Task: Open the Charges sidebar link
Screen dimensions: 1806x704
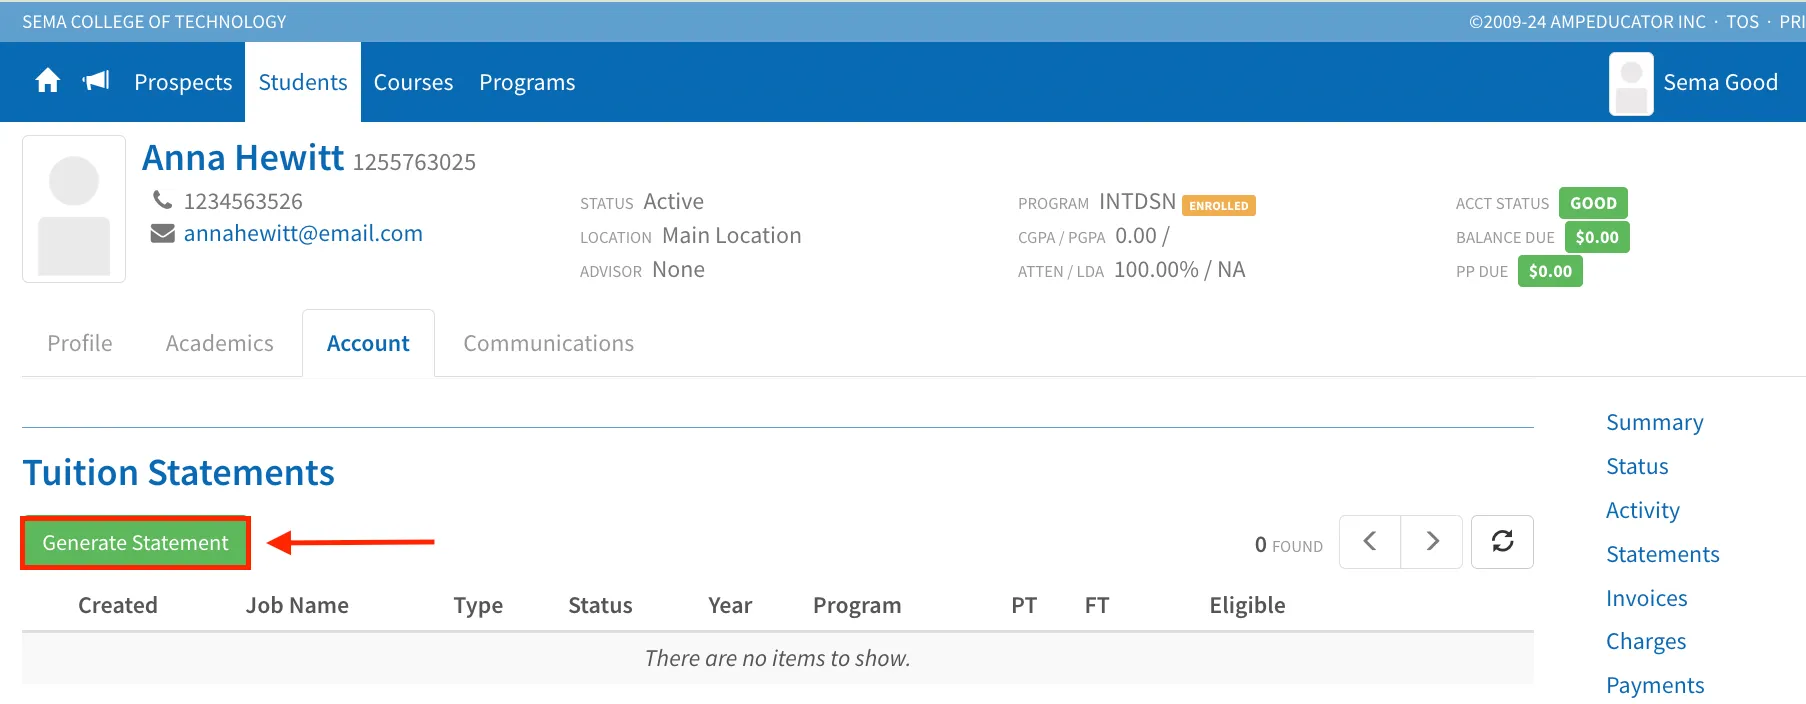Action: pos(1646,642)
